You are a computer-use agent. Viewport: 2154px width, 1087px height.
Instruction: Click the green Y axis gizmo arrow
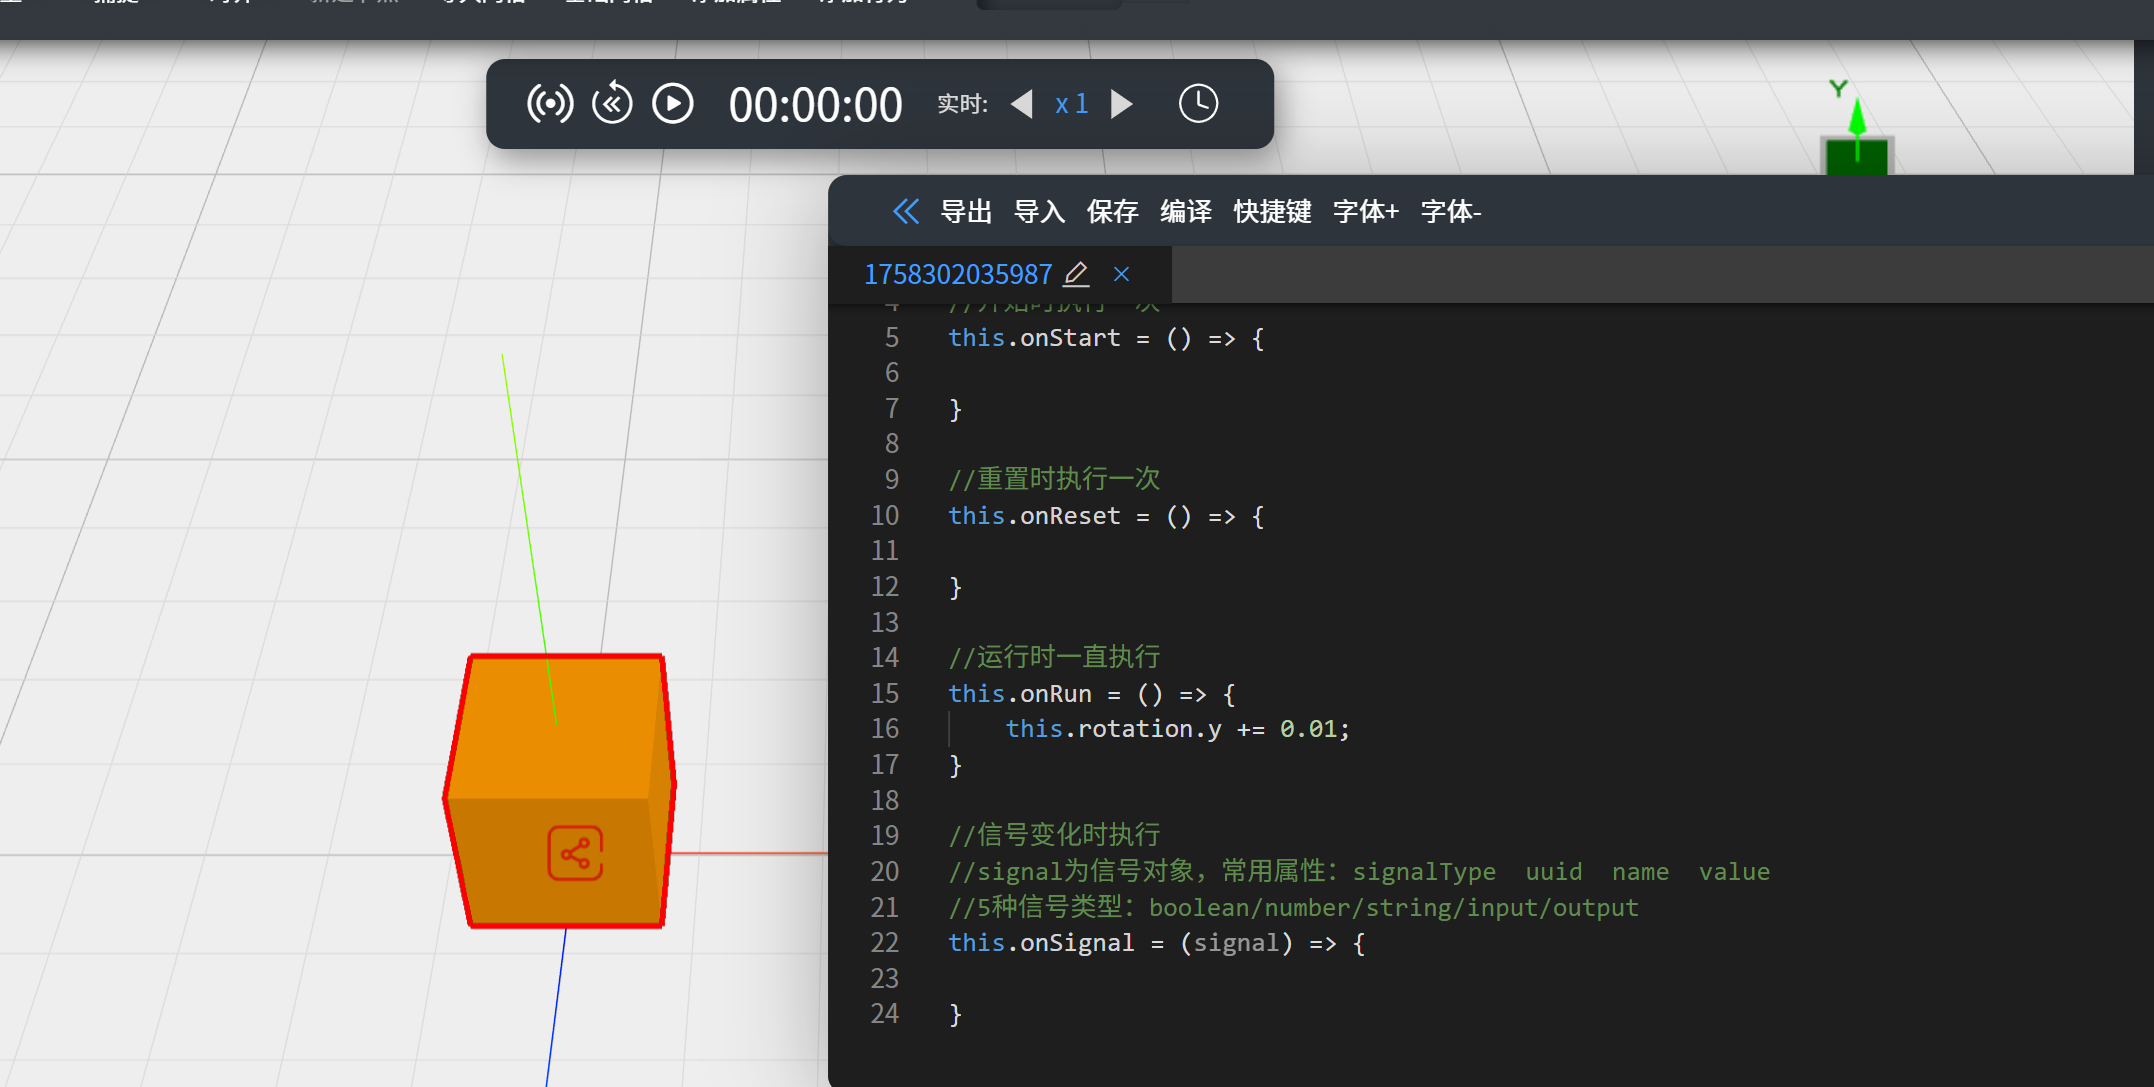pos(1857,118)
